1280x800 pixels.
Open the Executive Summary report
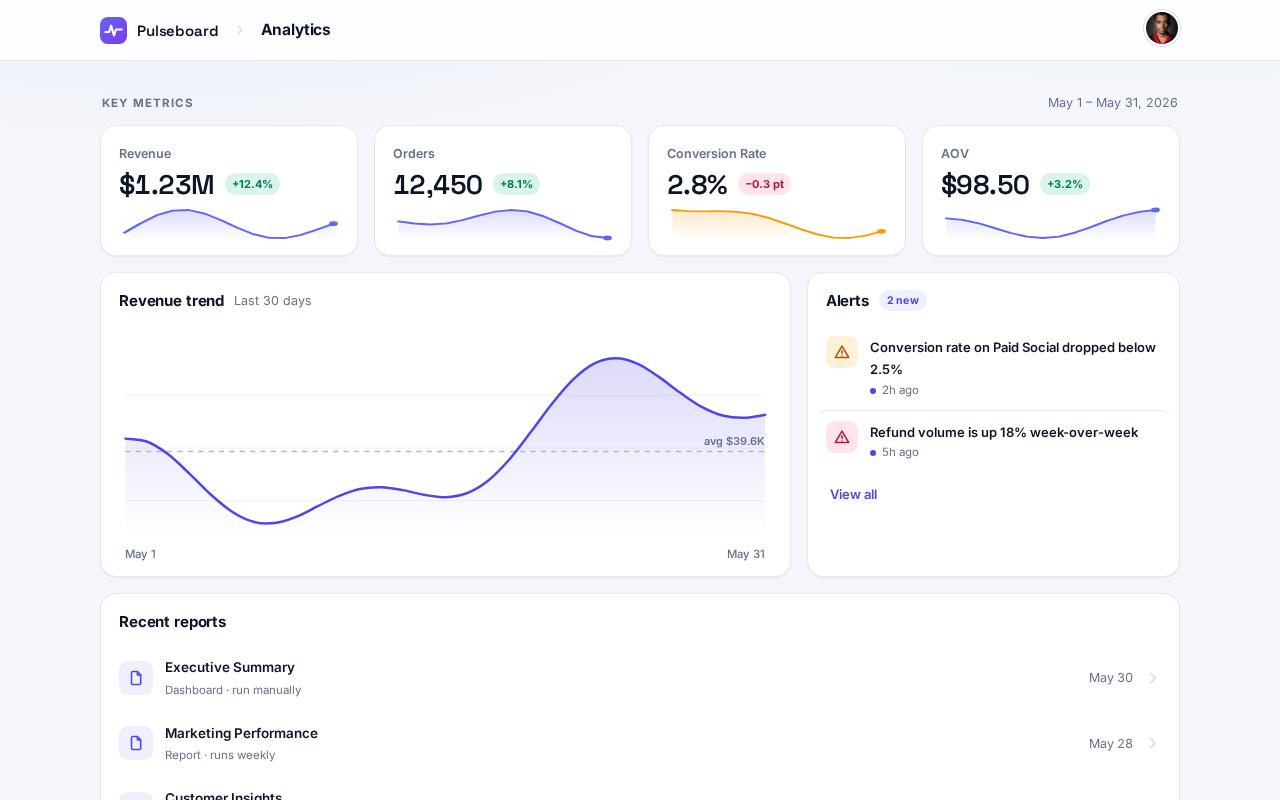(x=640, y=678)
